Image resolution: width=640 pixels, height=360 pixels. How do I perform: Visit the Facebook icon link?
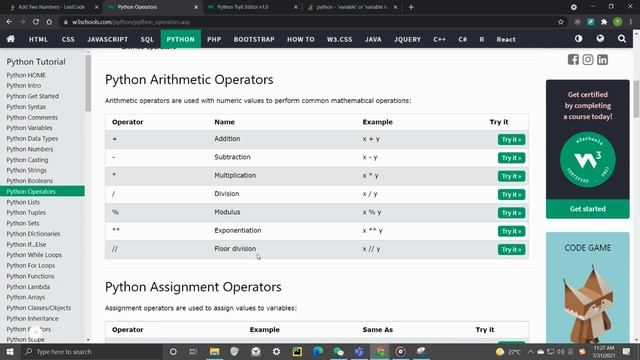pos(573,60)
